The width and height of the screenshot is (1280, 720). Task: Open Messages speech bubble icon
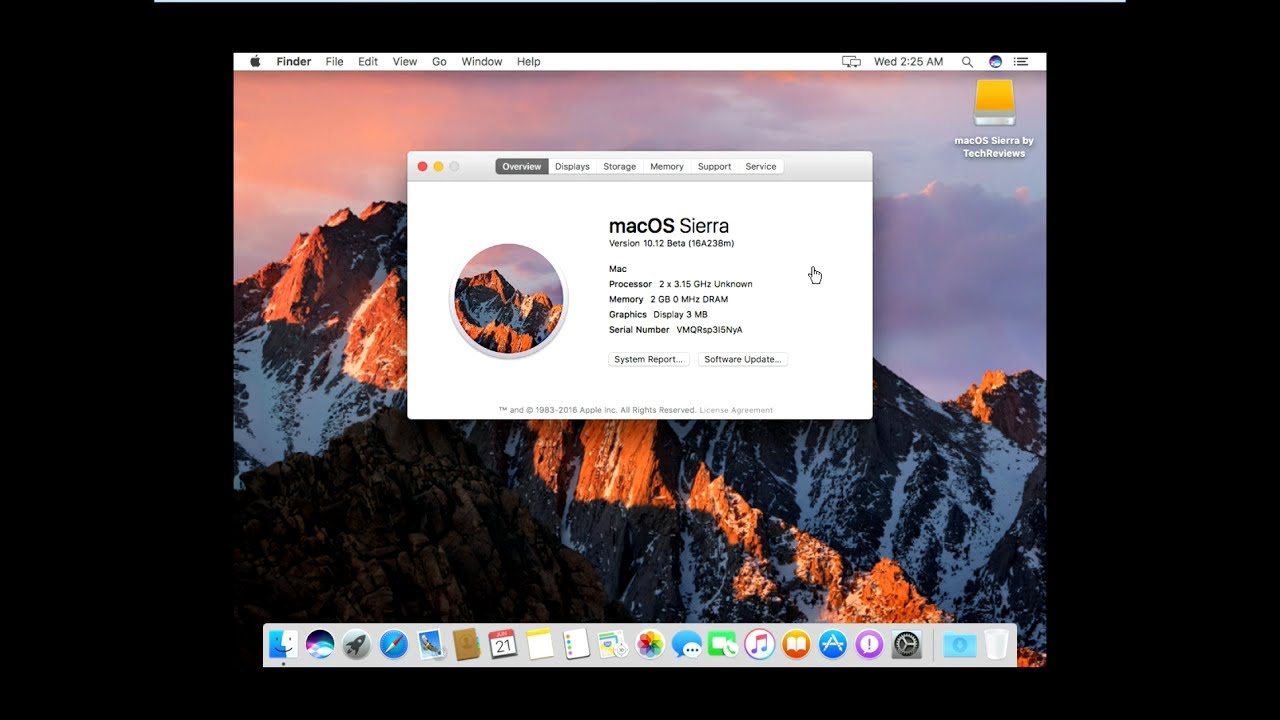686,645
